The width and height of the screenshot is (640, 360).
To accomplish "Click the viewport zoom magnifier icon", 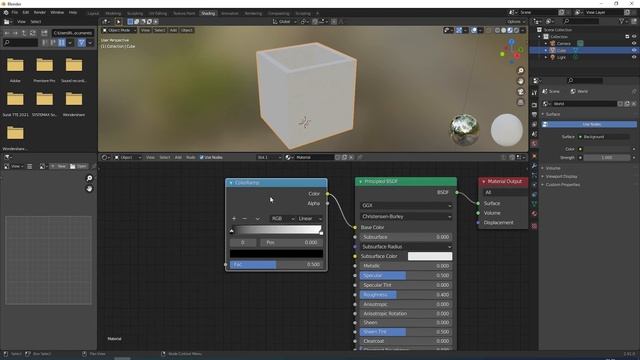I will [520, 71].
